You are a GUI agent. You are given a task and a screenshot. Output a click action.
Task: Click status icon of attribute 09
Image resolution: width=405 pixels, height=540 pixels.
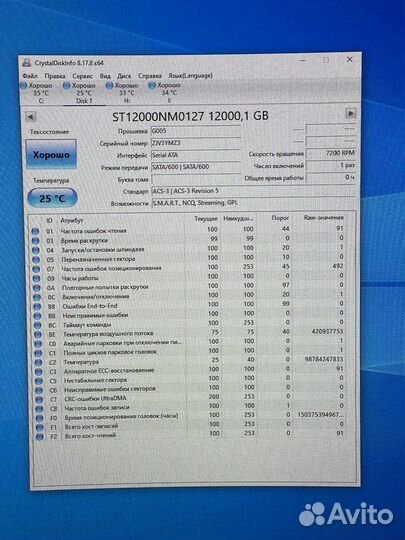point(37,279)
